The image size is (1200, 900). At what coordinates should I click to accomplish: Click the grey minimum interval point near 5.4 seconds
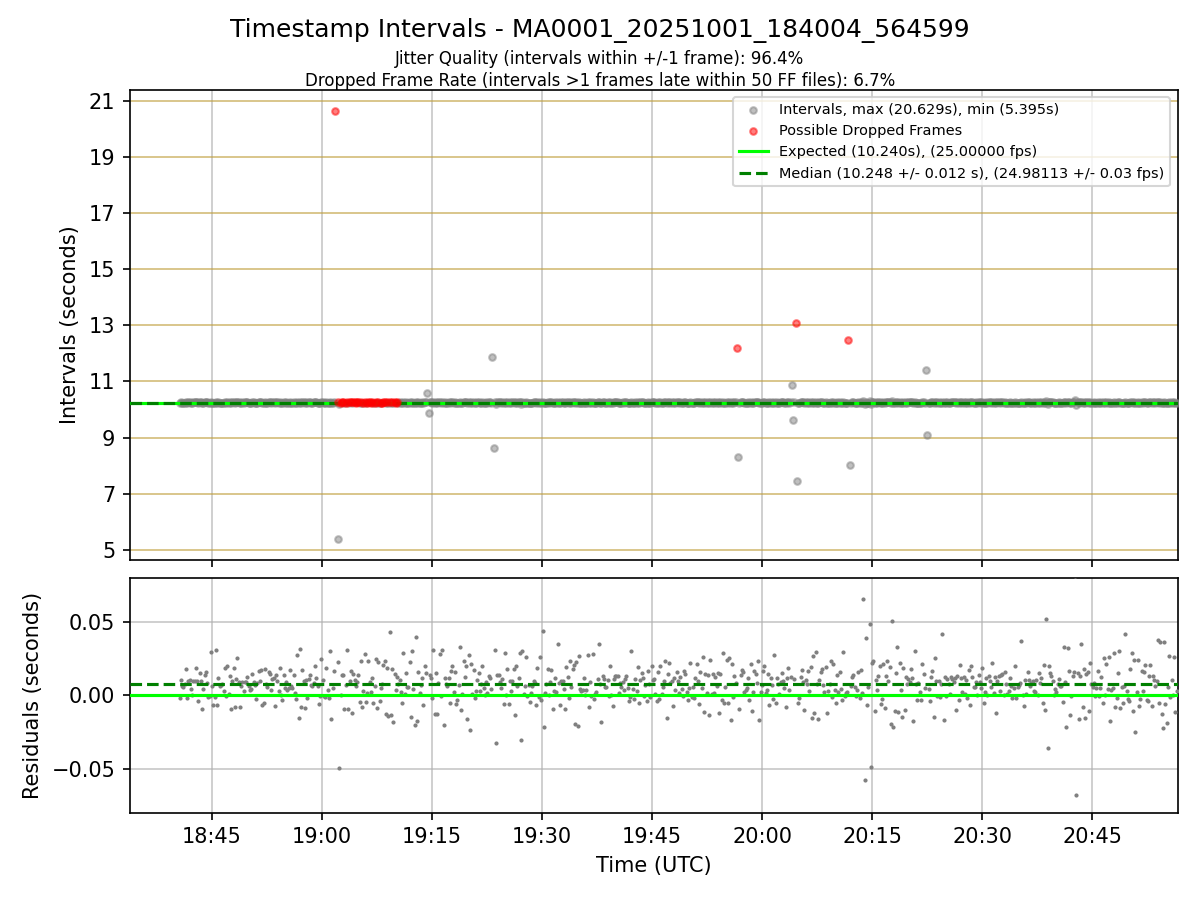point(338,539)
